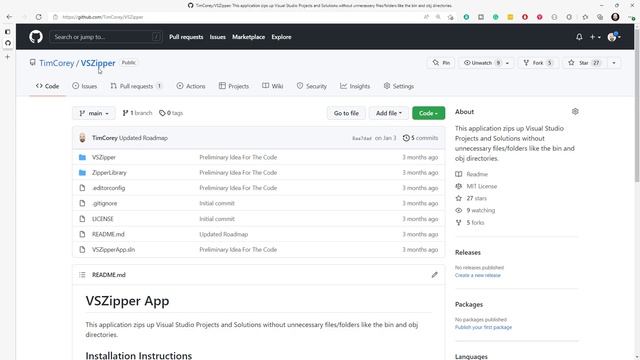Open the .gitignore file
The image size is (640, 360).
pyautogui.click(x=104, y=203)
